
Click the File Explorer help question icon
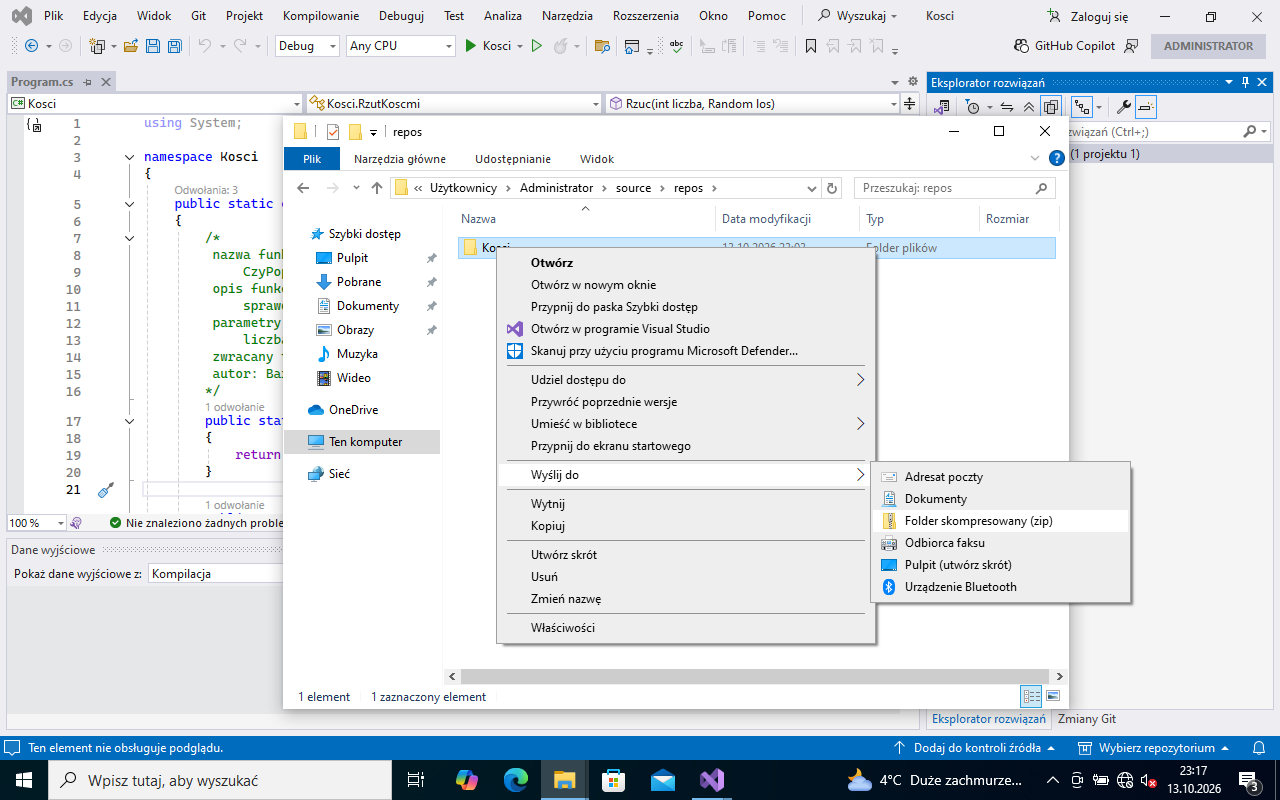click(x=1056, y=158)
